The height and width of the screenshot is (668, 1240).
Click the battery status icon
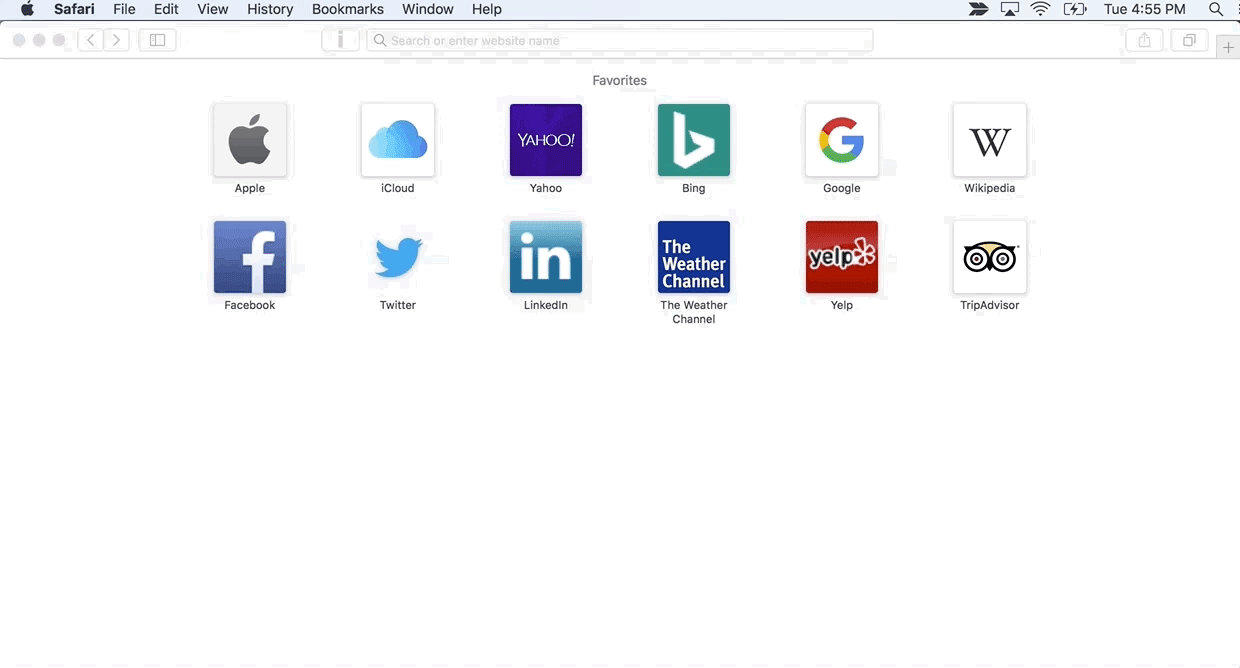coord(1075,9)
